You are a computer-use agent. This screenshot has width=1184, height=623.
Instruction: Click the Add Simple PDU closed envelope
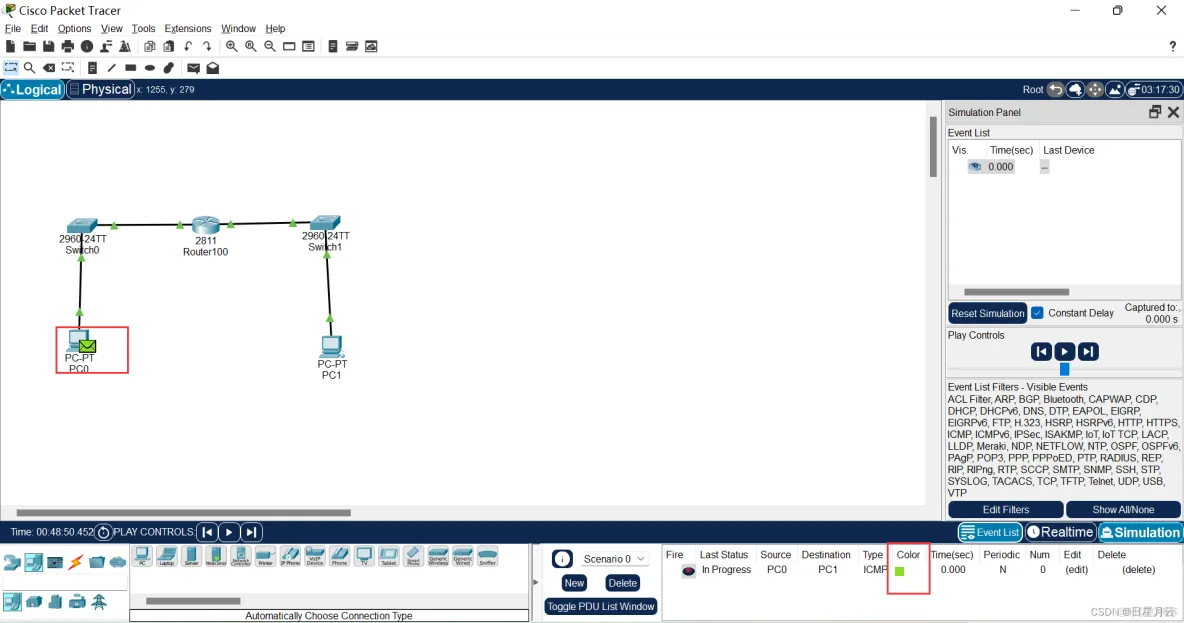point(193,68)
